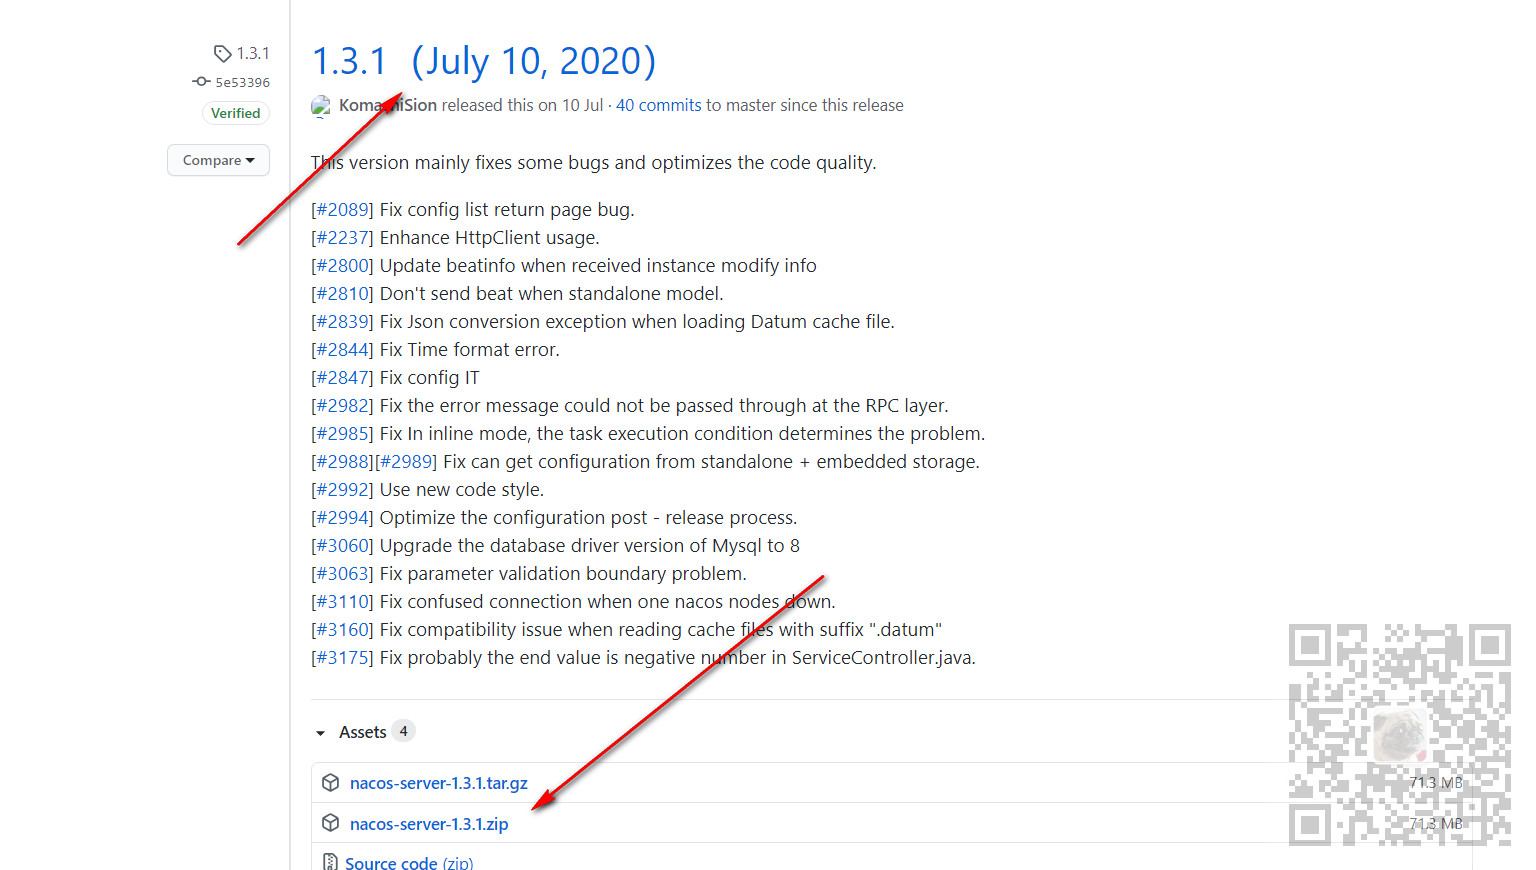Open issue #2992 link
Image resolution: width=1536 pixels, height=870 pixels.
(342, 489)
